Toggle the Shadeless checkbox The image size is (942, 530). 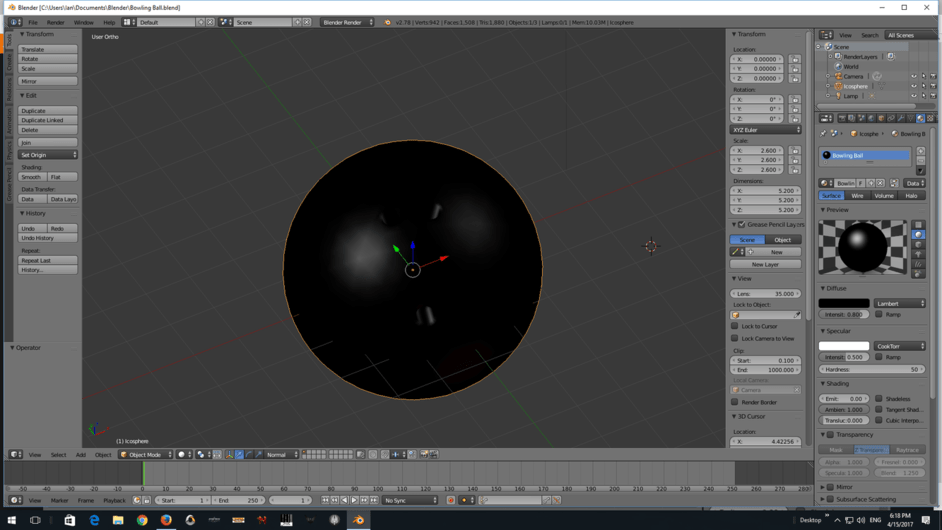pos(879,399)
